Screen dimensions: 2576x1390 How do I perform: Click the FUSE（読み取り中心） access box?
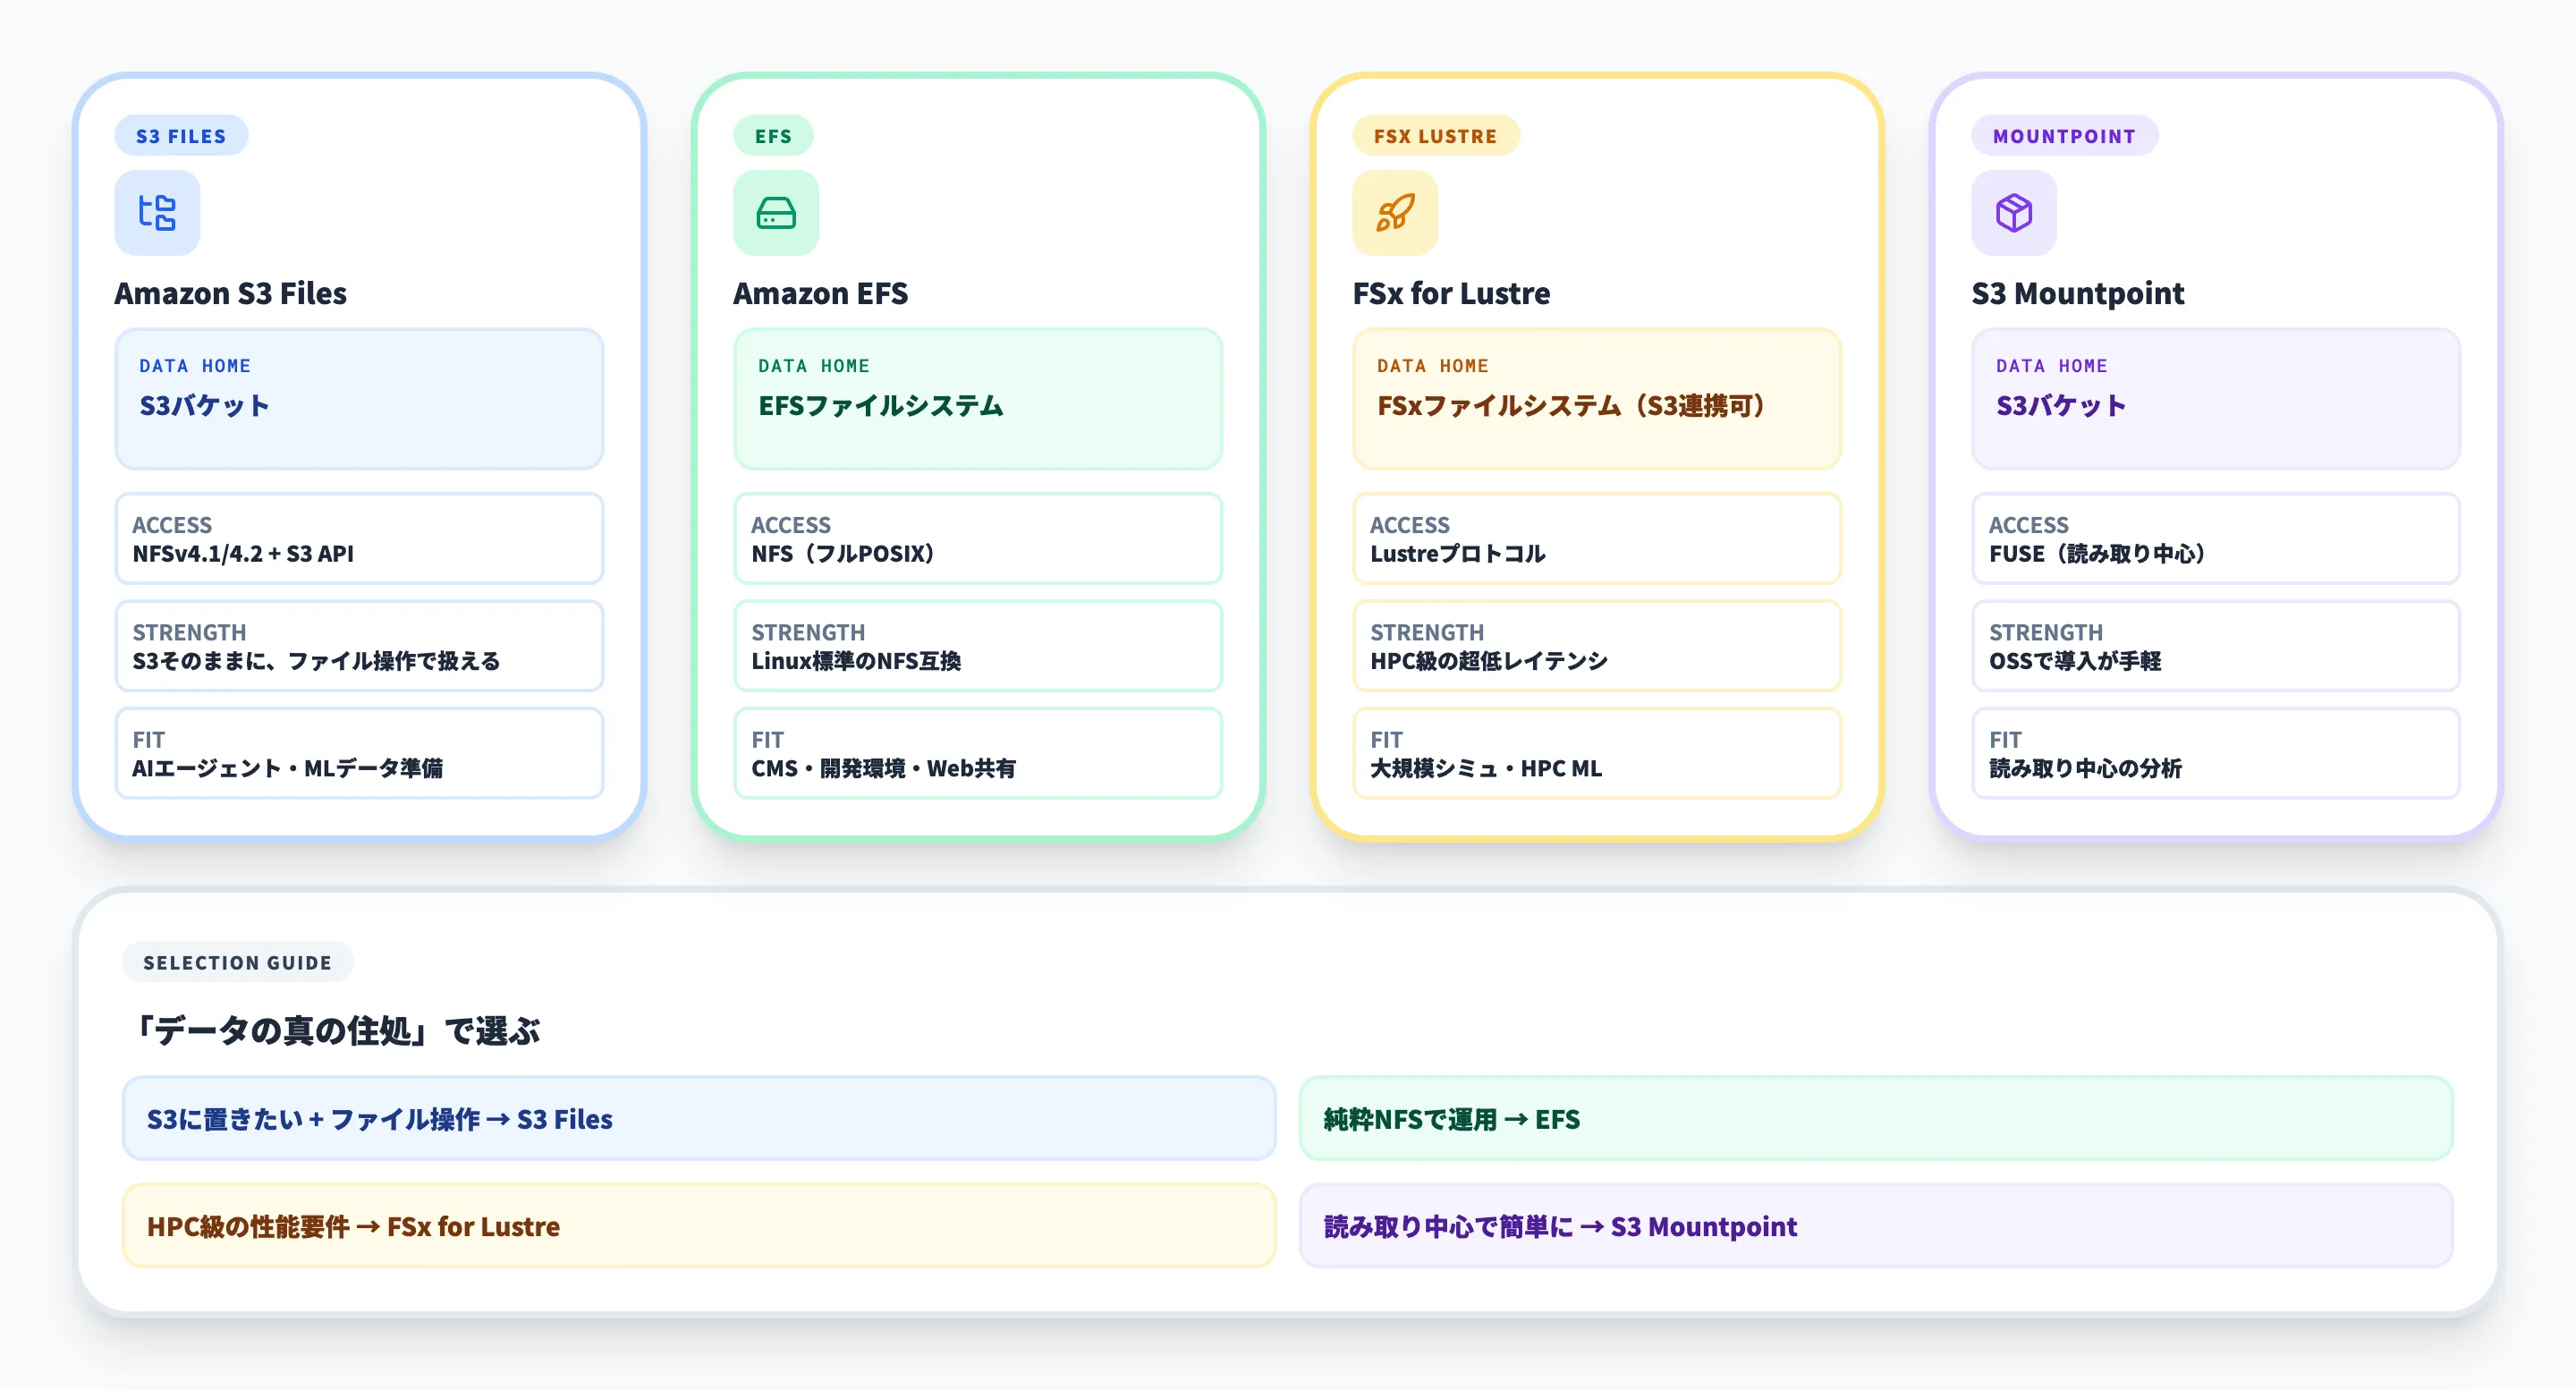click(x=2215, y=539)
